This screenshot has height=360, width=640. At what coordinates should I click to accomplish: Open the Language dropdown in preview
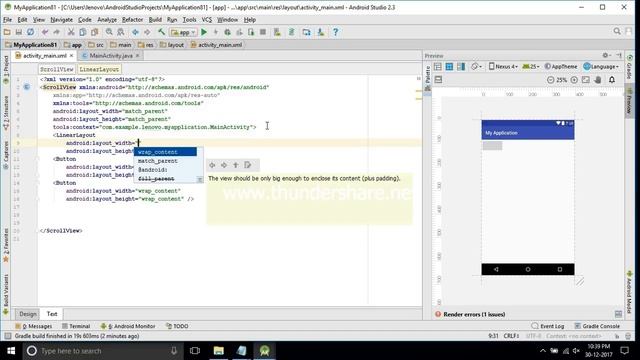pyautogui.click(x=601, y=67)
